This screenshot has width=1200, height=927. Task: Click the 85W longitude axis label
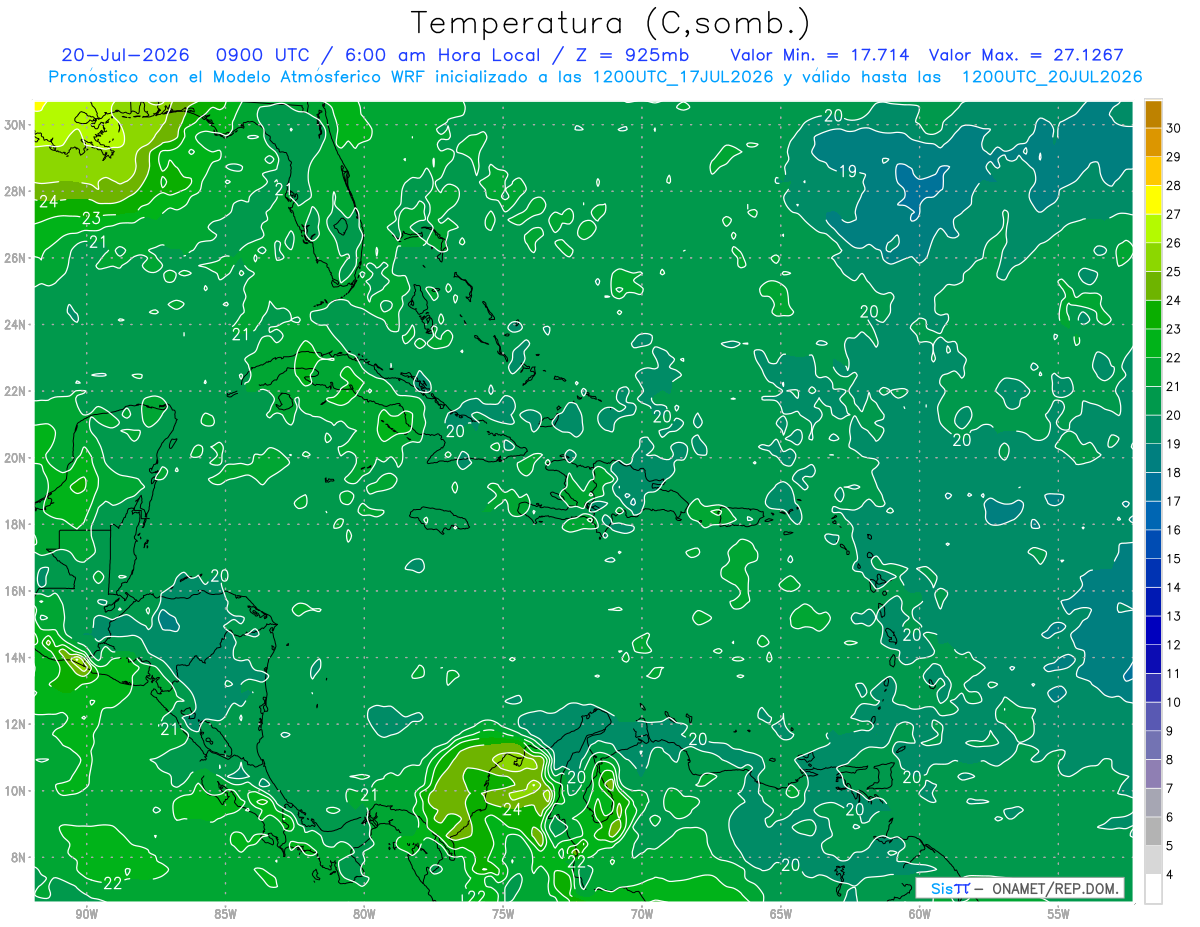coord(225,915)
